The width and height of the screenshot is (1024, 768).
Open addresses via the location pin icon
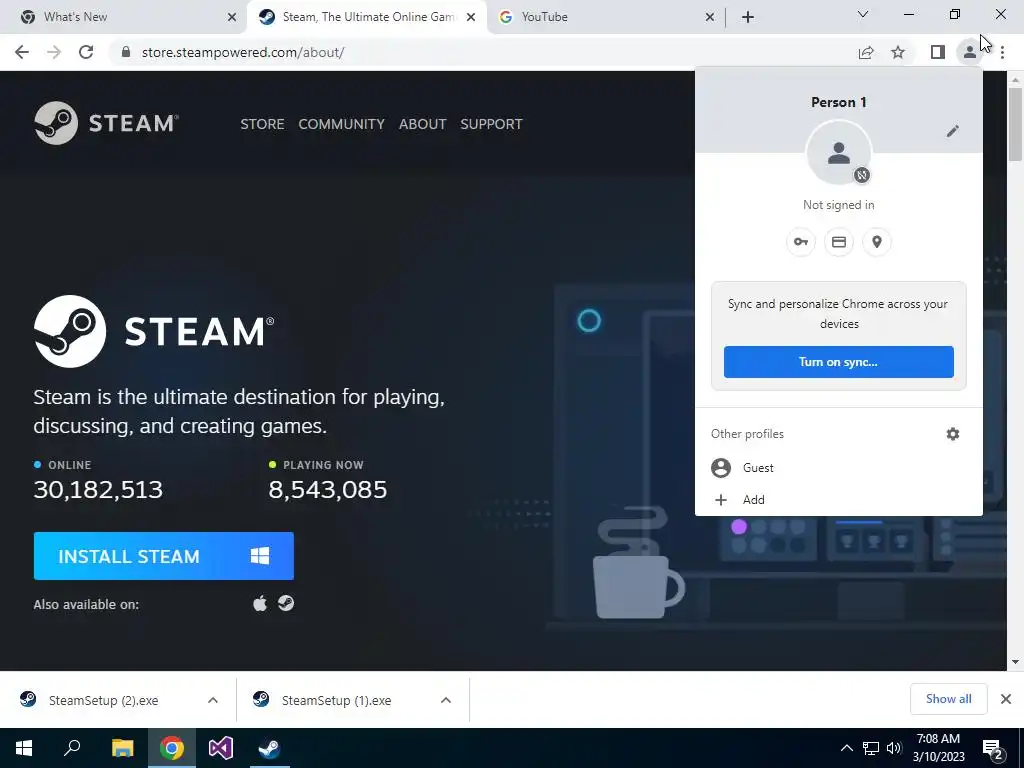pos(877,242)
